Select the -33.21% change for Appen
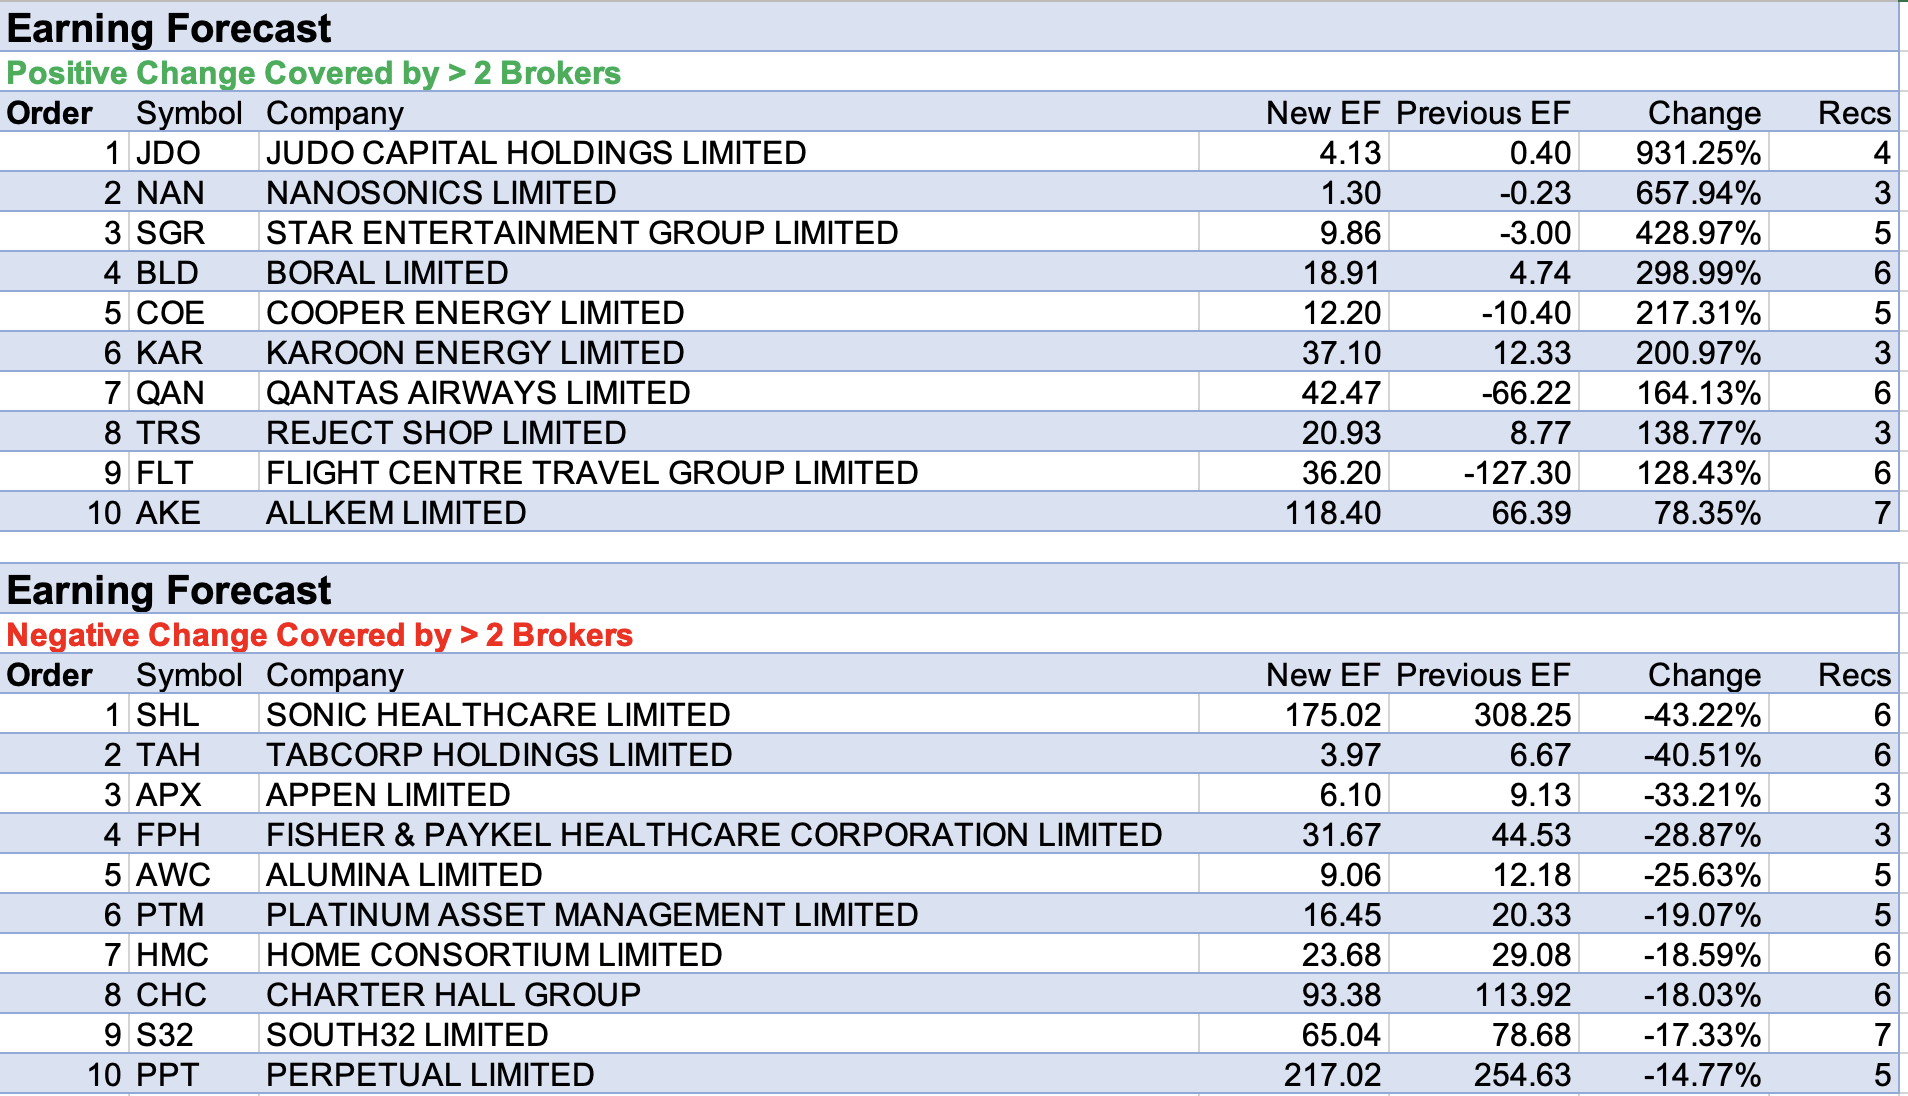This screenshot has width=1908, height=1096. pos(1701,795)
